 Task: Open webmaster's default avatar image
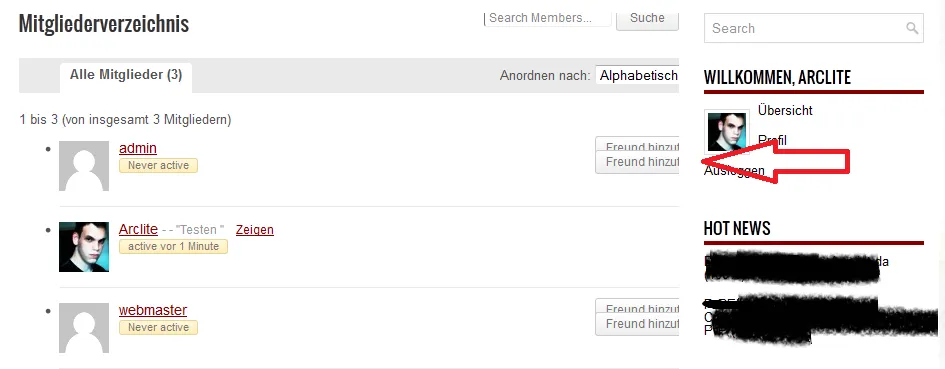point(84,328)
